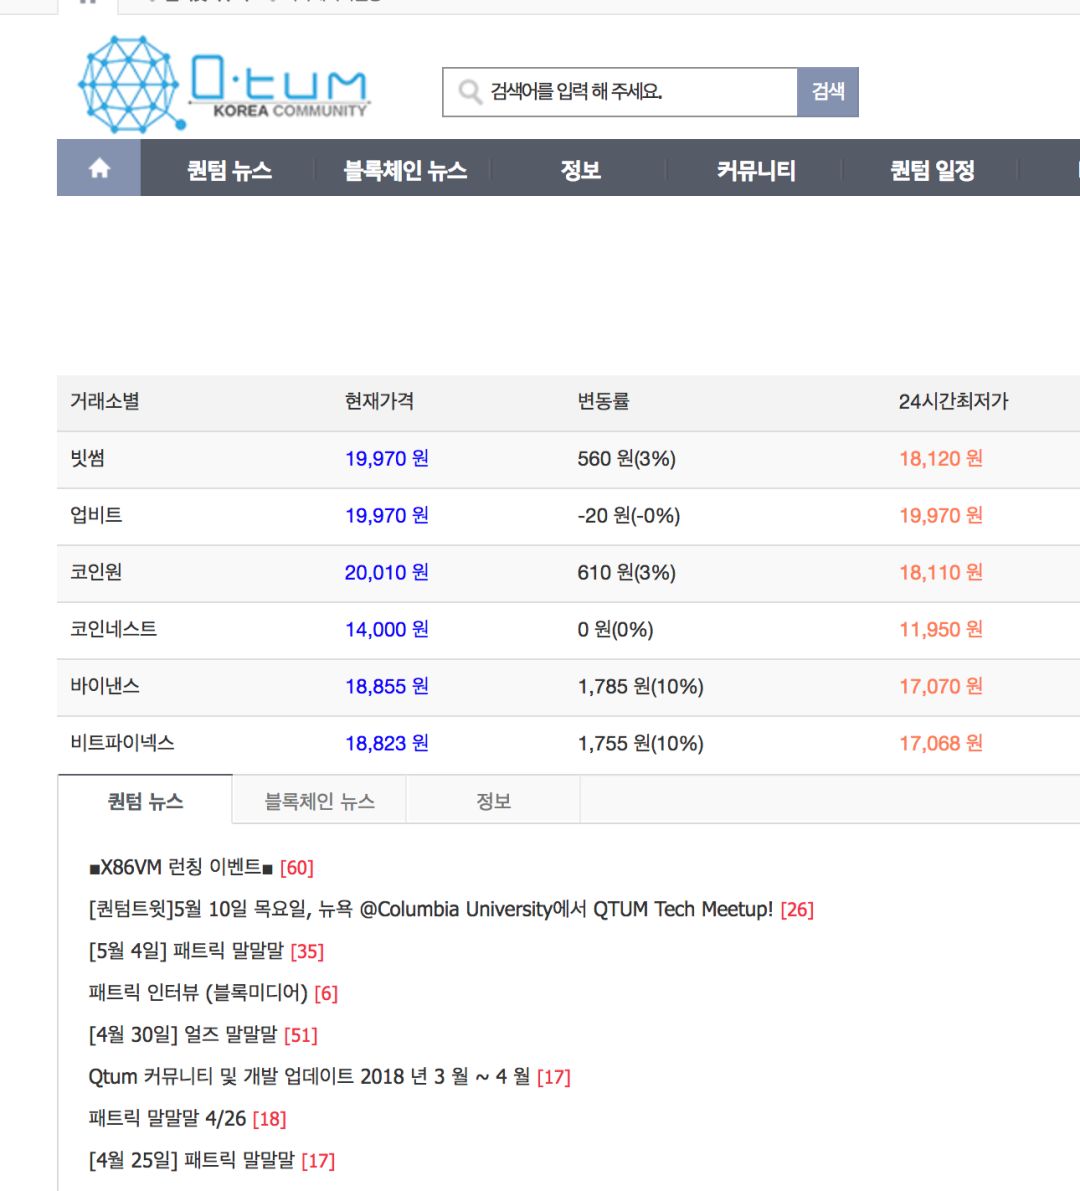Select the 비트파이넥스 exchange row name
1080x1191 pixels.
(x=122, y=743)
